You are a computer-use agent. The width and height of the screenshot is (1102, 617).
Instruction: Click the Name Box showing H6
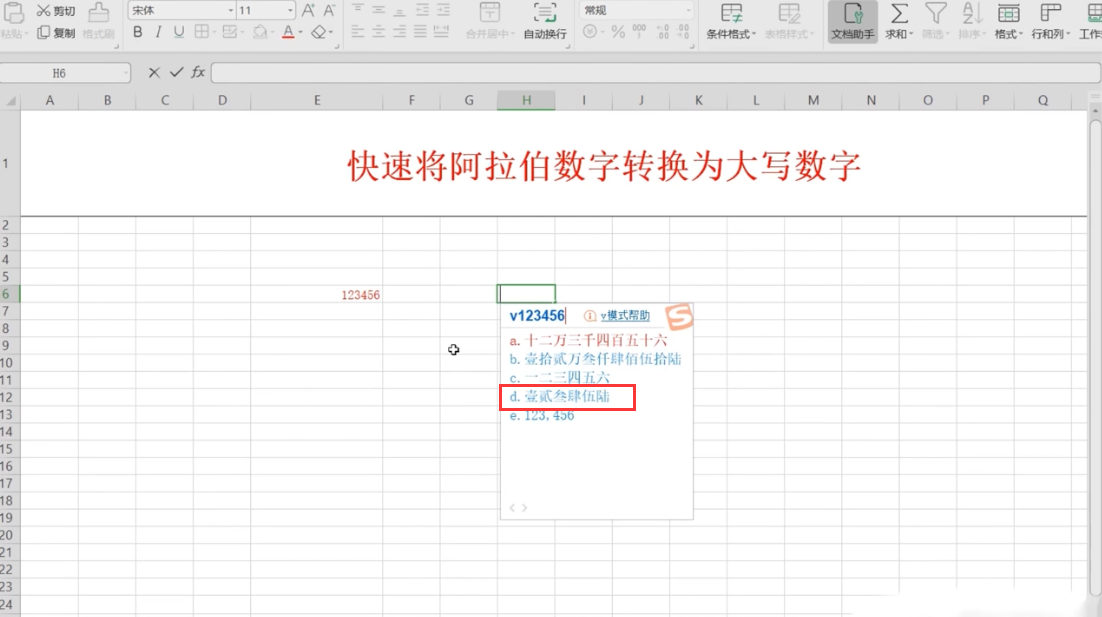(x=65, y=73)
